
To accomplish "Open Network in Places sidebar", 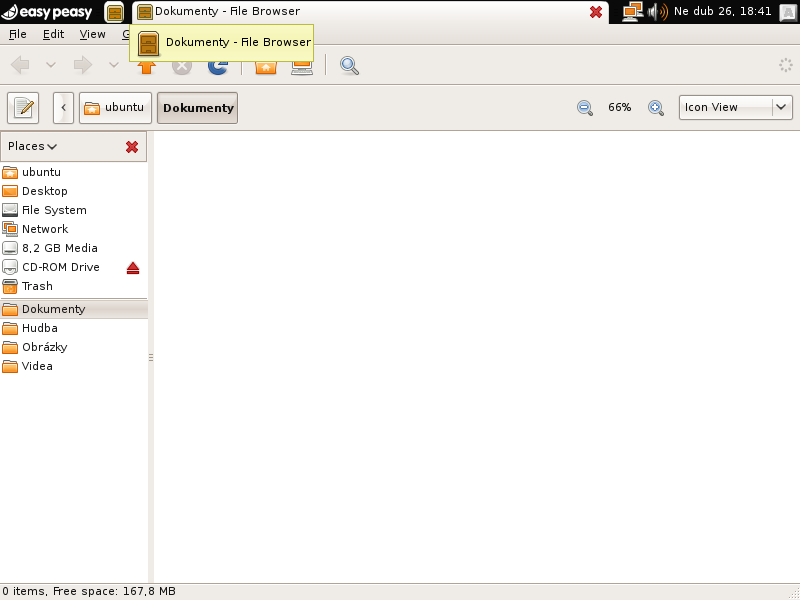I will pyautogui.click(x=74, y=229).
